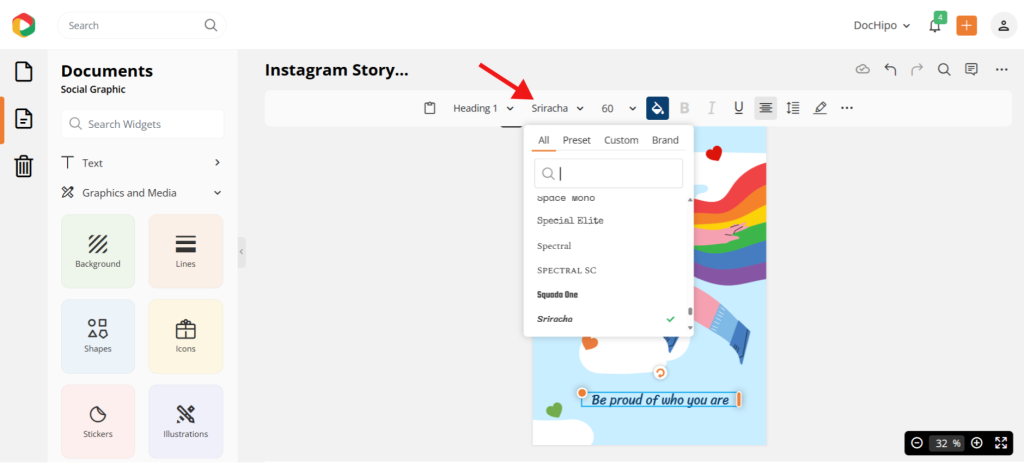Click the text color fill bucket icon
The width and height of the screenshot is (1024, 463).
(x=658, y=108)
